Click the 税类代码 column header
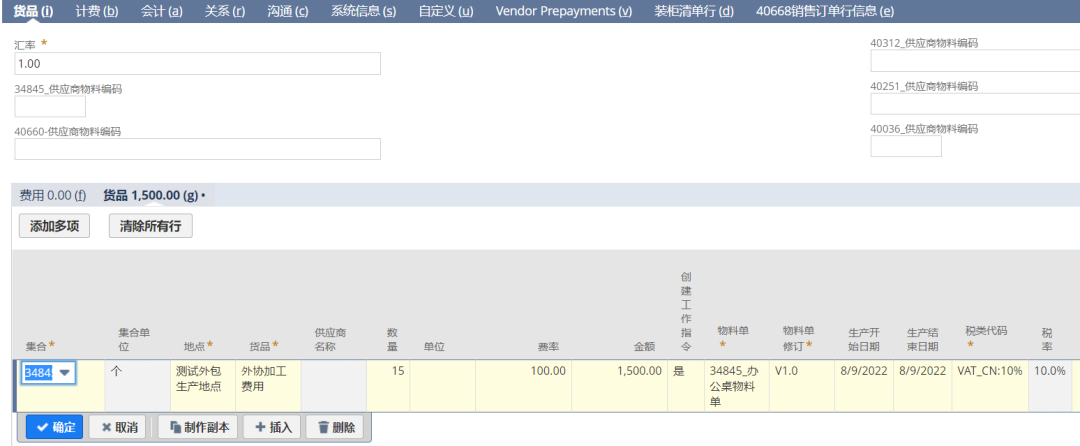 (x=986, y=337)
